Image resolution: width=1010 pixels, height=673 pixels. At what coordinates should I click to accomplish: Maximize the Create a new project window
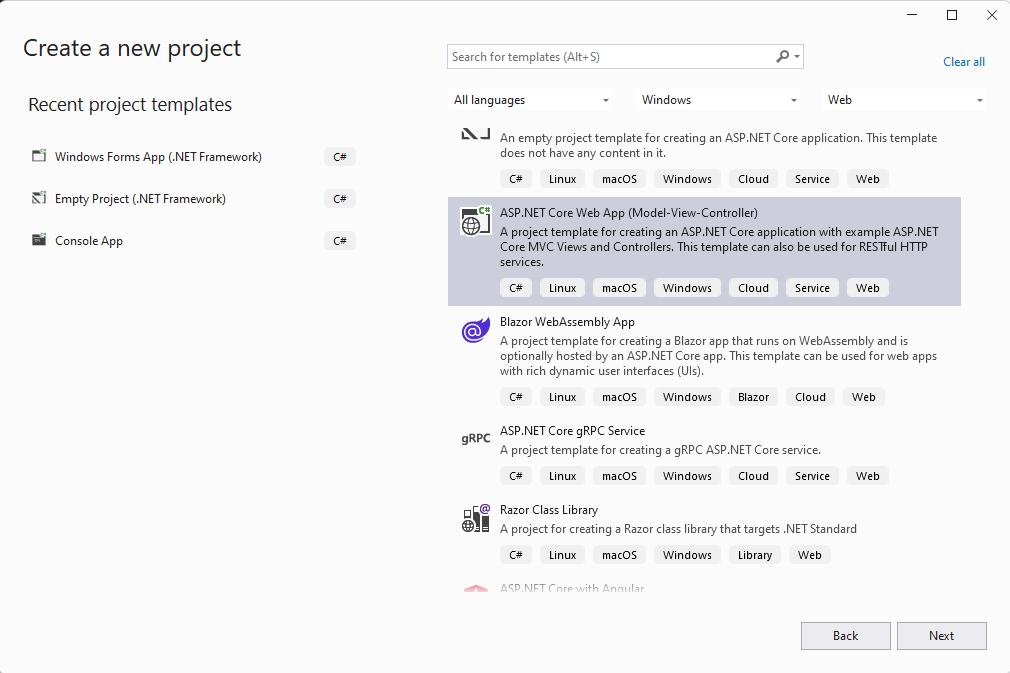(x=951, y=15)
